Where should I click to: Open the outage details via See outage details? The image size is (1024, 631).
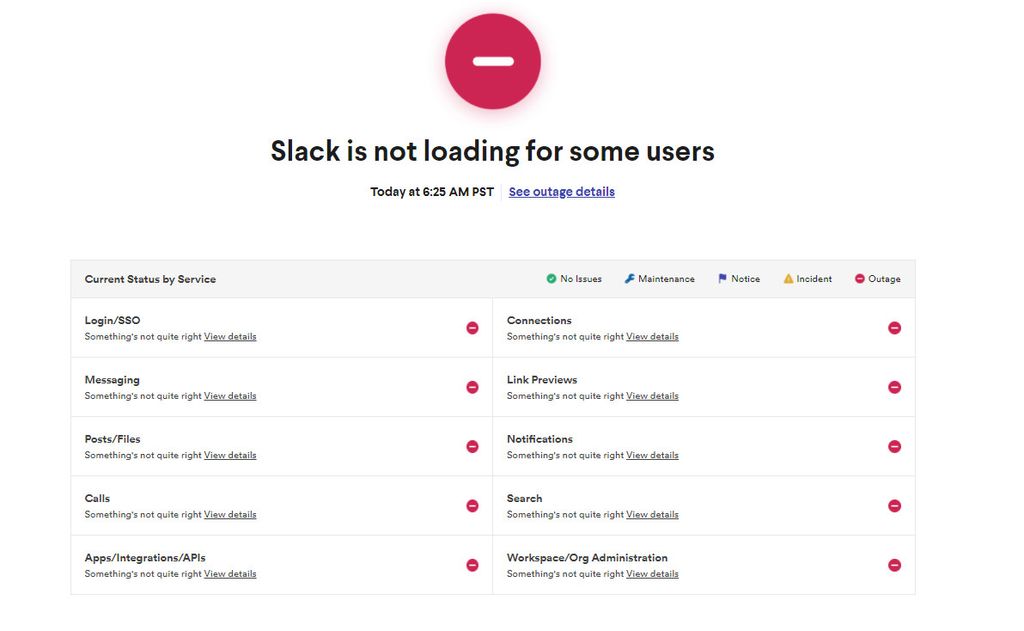561,191
